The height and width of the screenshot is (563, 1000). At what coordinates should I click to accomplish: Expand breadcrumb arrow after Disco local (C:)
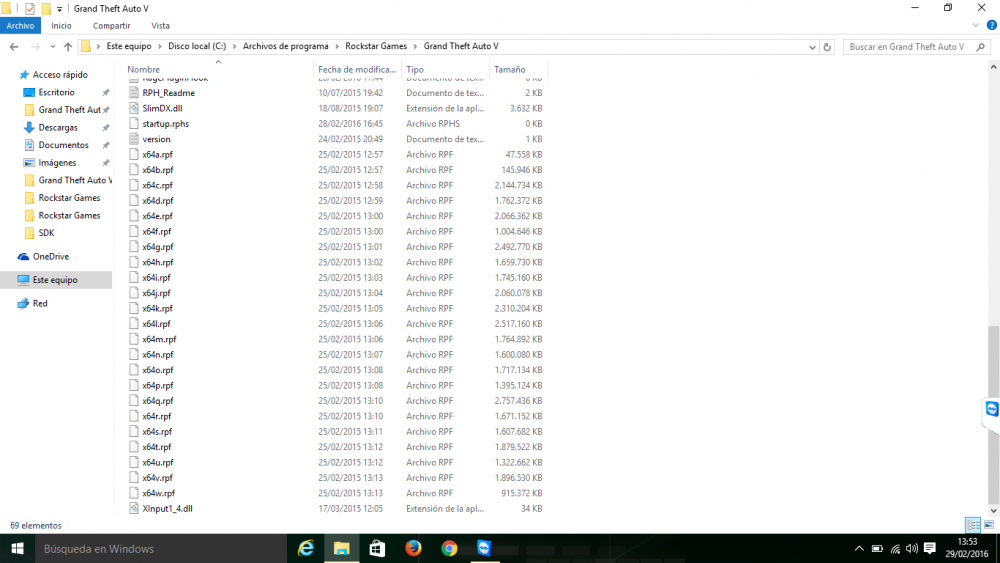pos(235,47)
